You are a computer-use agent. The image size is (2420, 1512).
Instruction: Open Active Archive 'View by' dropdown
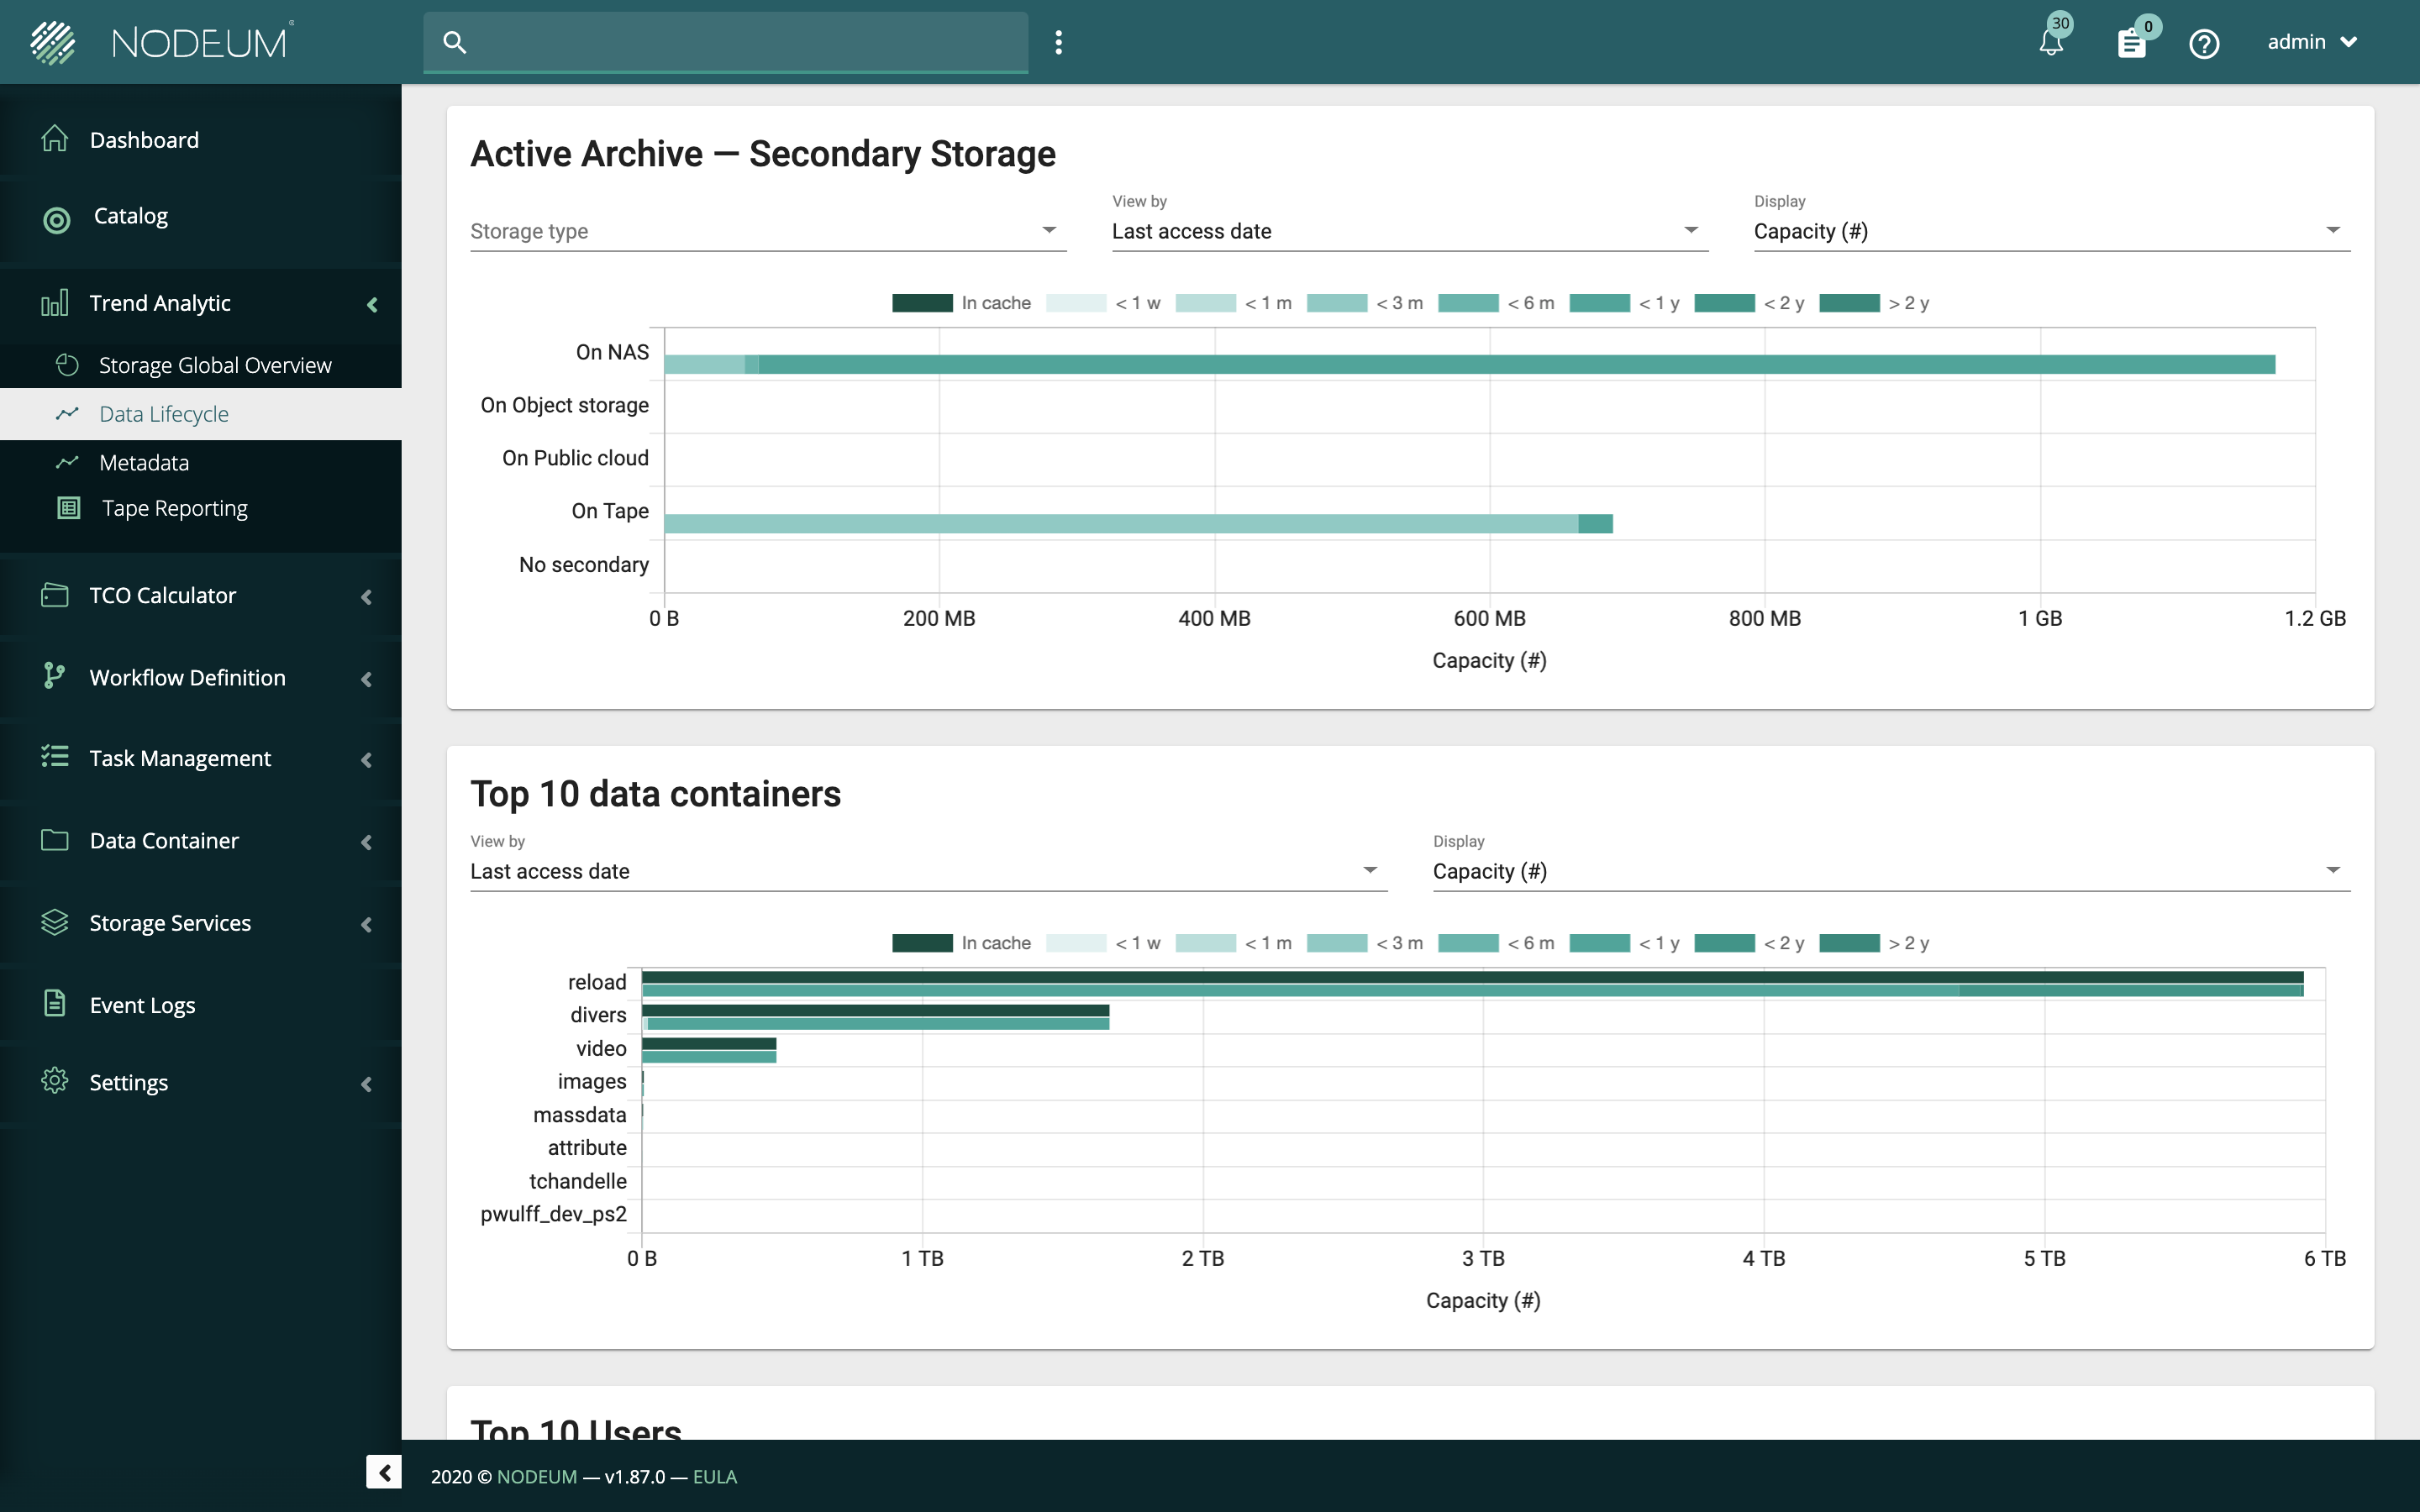[x=1408, y=231]
